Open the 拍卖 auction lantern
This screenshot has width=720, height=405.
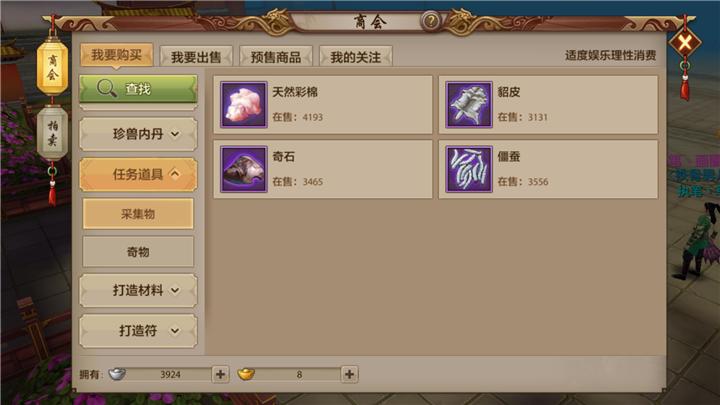pyautogui.click(x=52, y=133)
